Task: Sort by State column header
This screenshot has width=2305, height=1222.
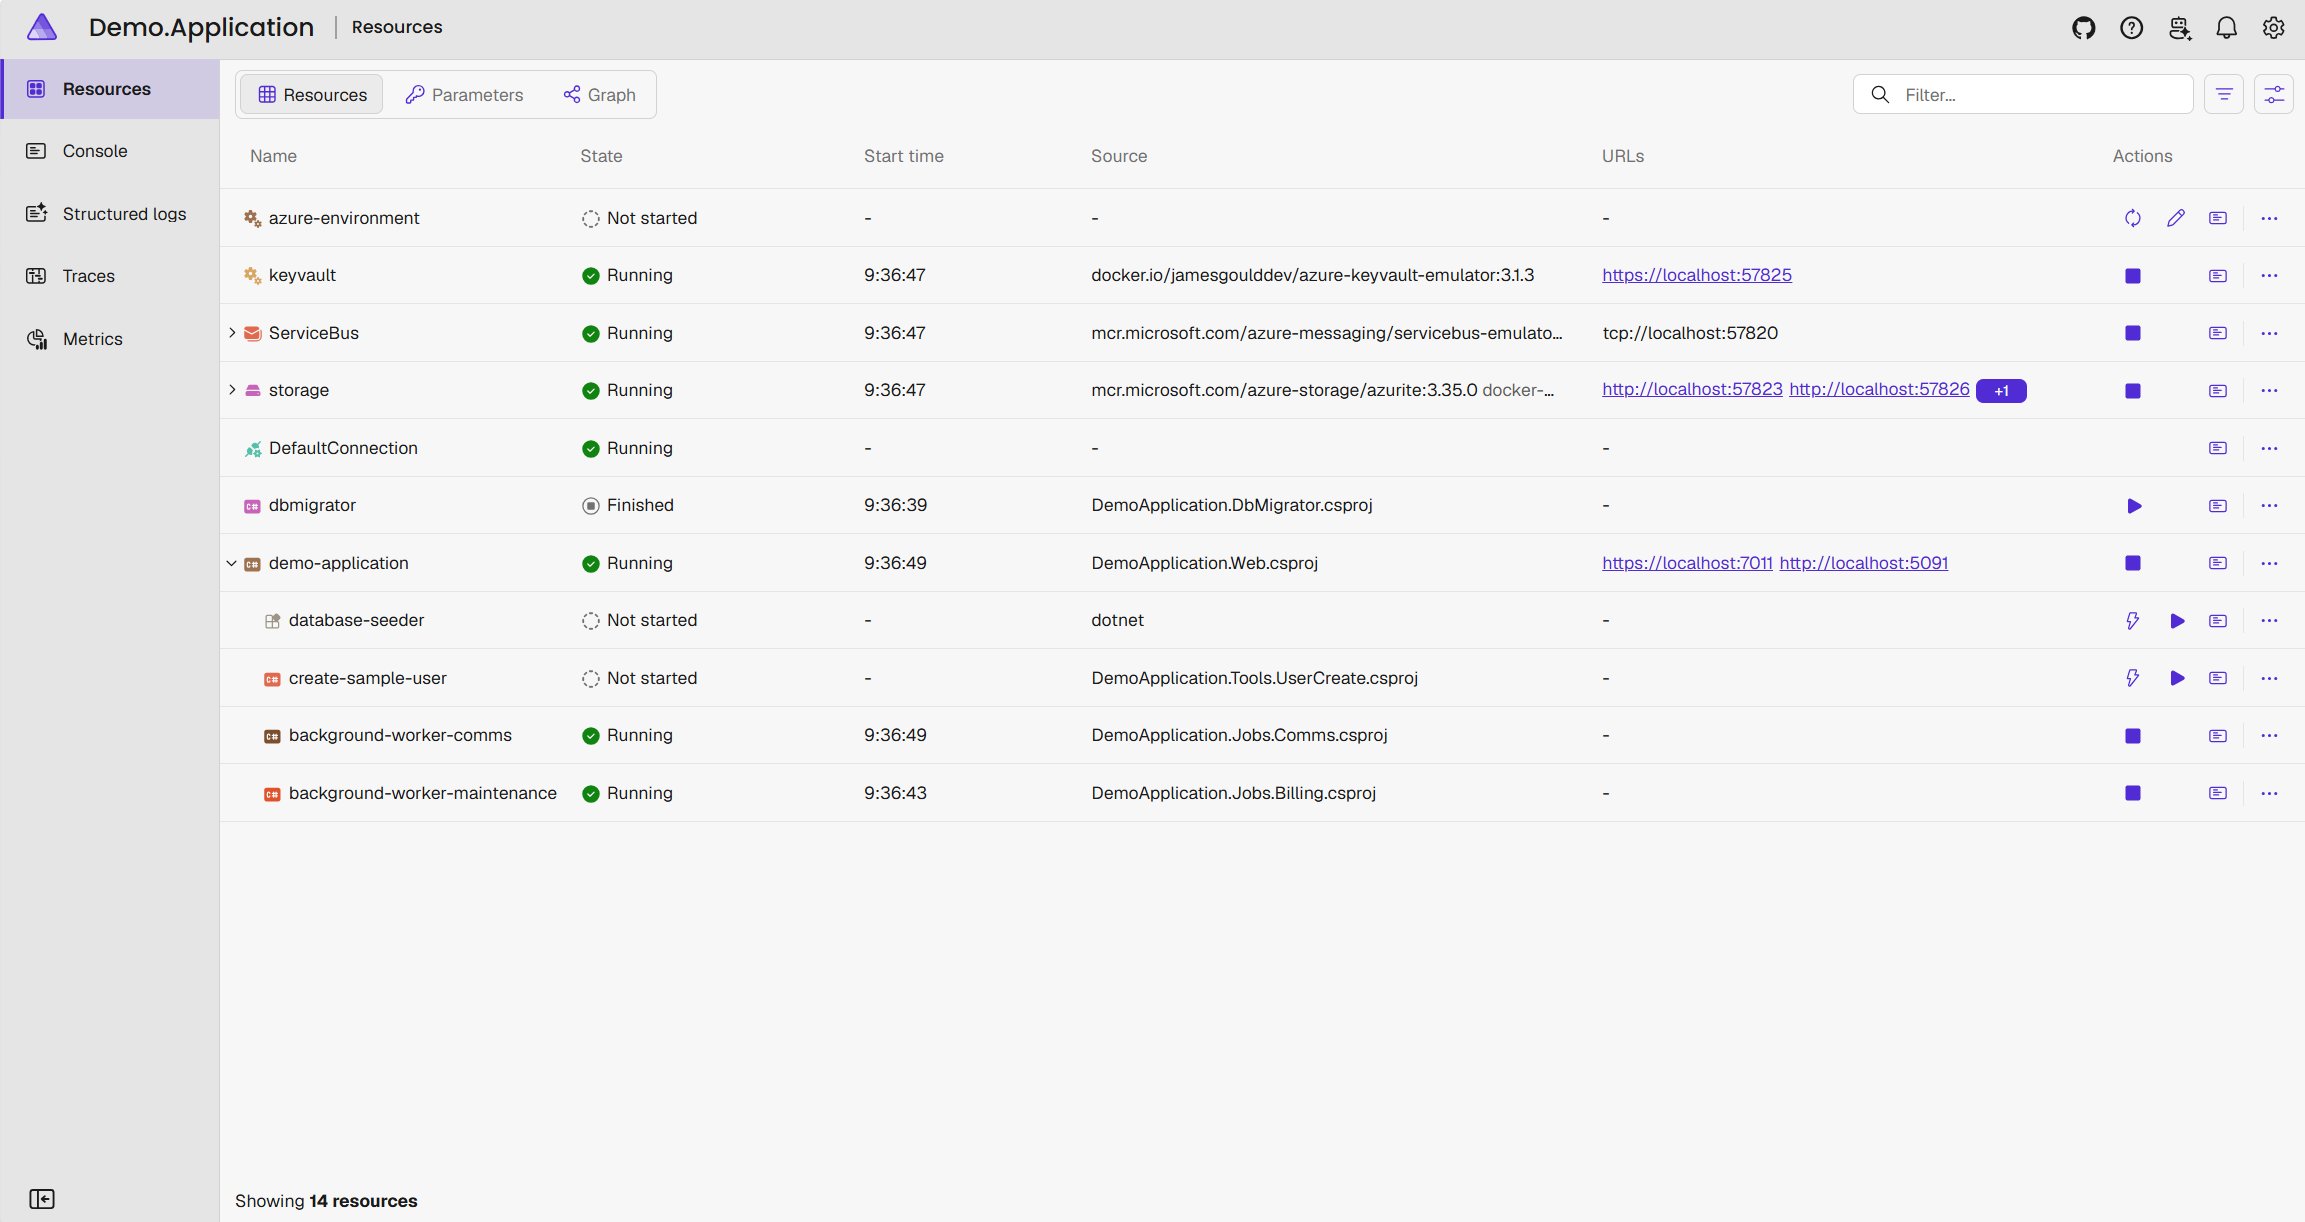Action: point(601,156)
